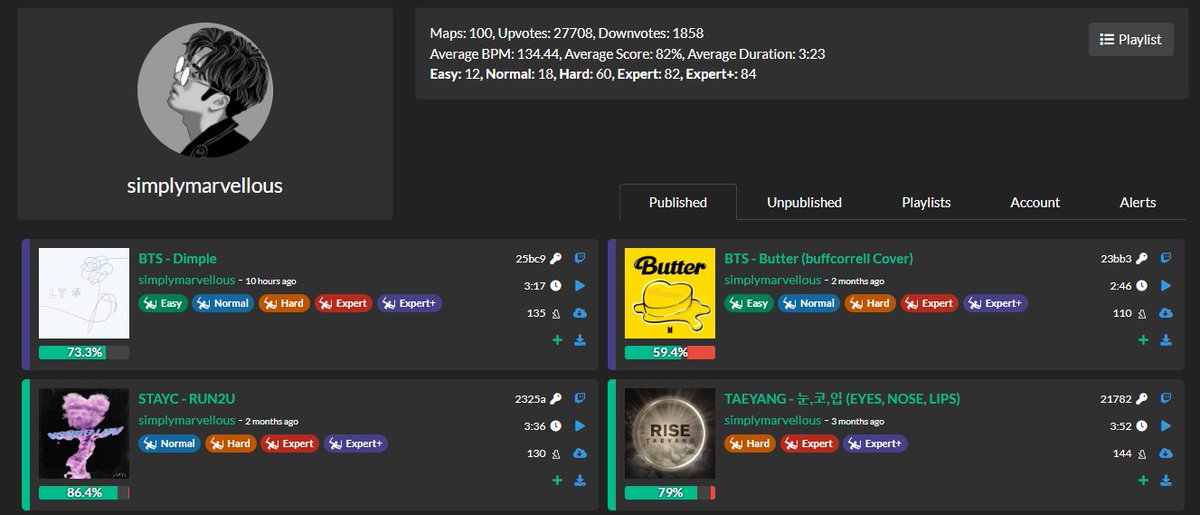1200x515 pixels.
Task: Select Easy difficulty badge on BTS - Dimple
Action: coord(163,303)
